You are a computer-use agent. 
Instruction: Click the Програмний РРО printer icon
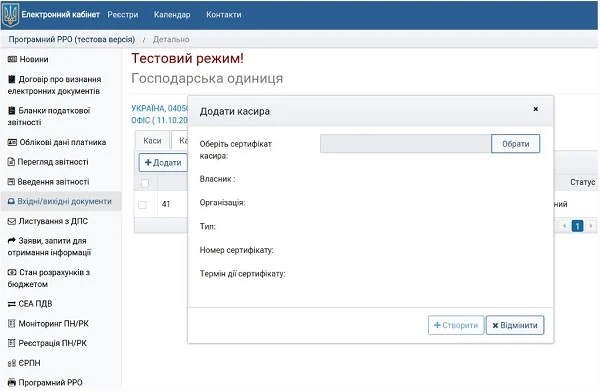click(x=12, y=382)
